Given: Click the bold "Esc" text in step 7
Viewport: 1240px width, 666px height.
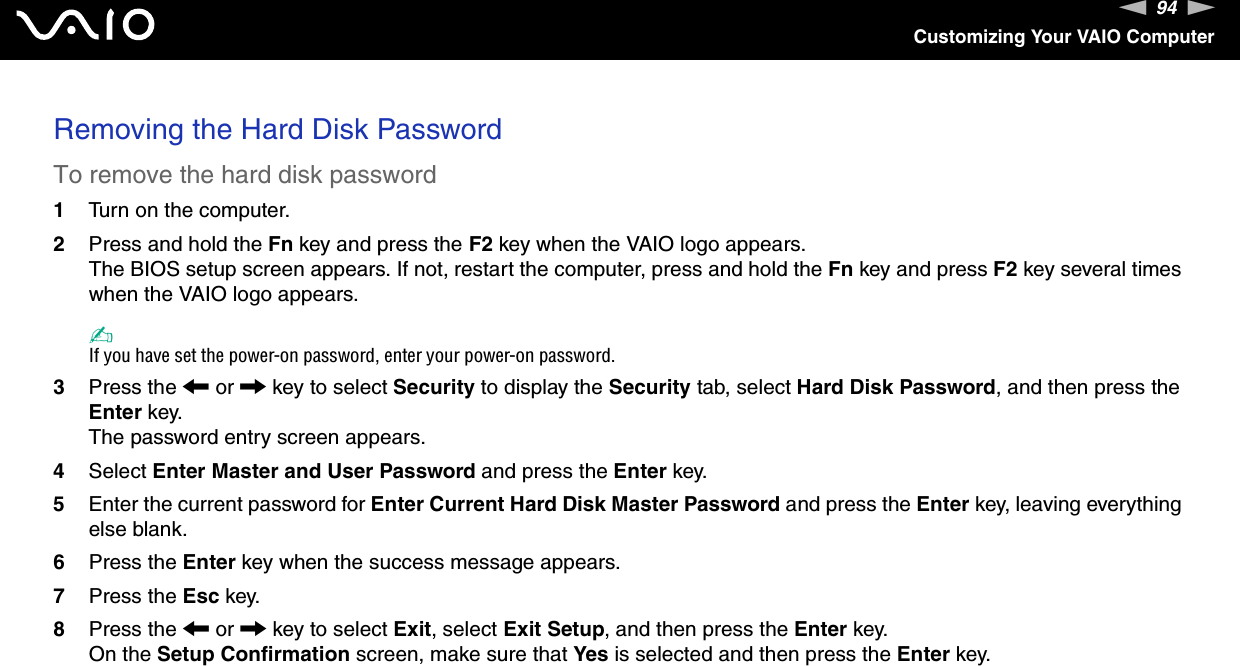Looking at the screenshot, I should (x=201, y=596).
